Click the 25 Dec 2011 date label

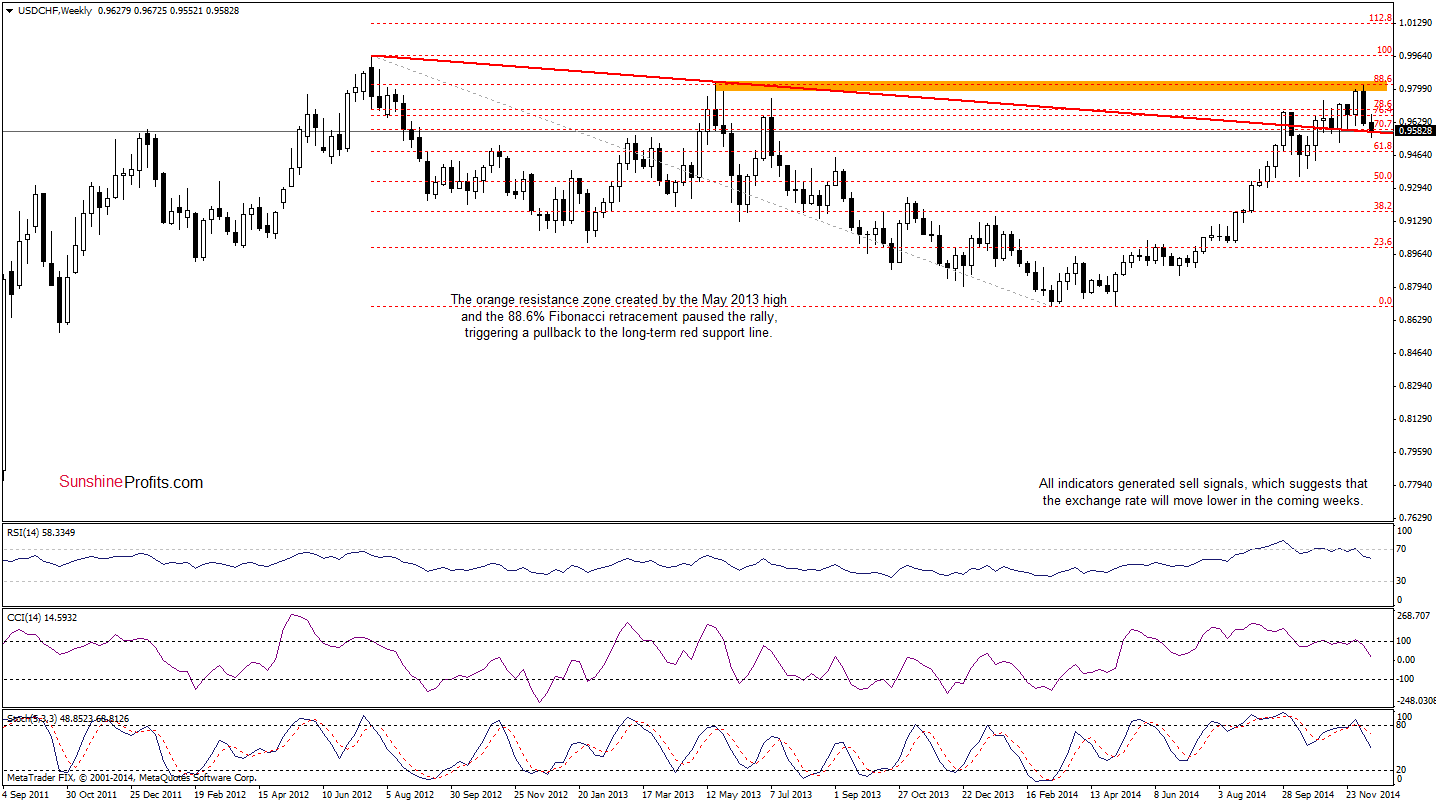154,794
